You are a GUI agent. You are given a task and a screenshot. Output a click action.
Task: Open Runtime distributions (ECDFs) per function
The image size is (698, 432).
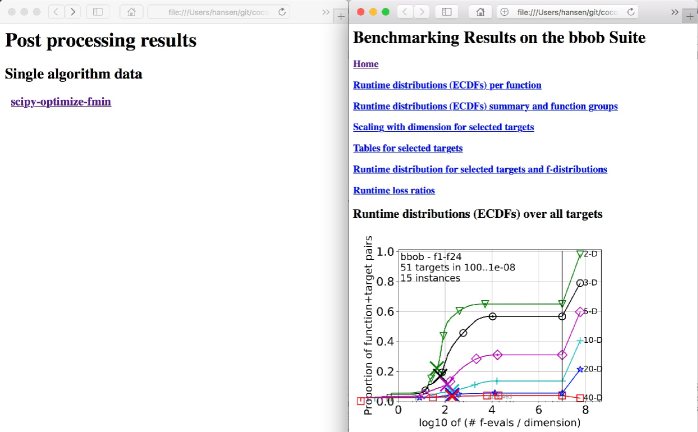[447, 85]
